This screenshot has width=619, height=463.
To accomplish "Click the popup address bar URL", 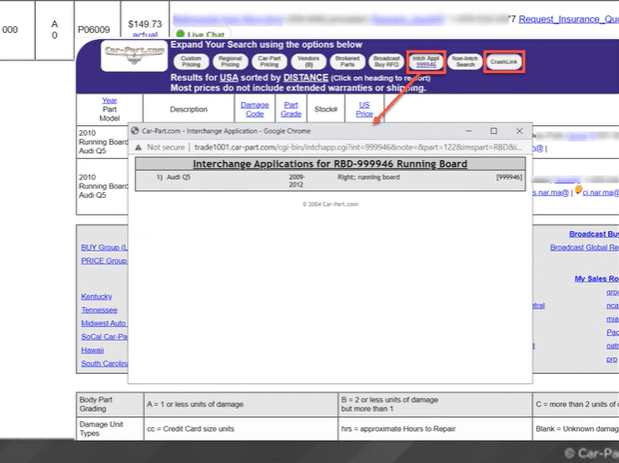I will pos(358,147).
